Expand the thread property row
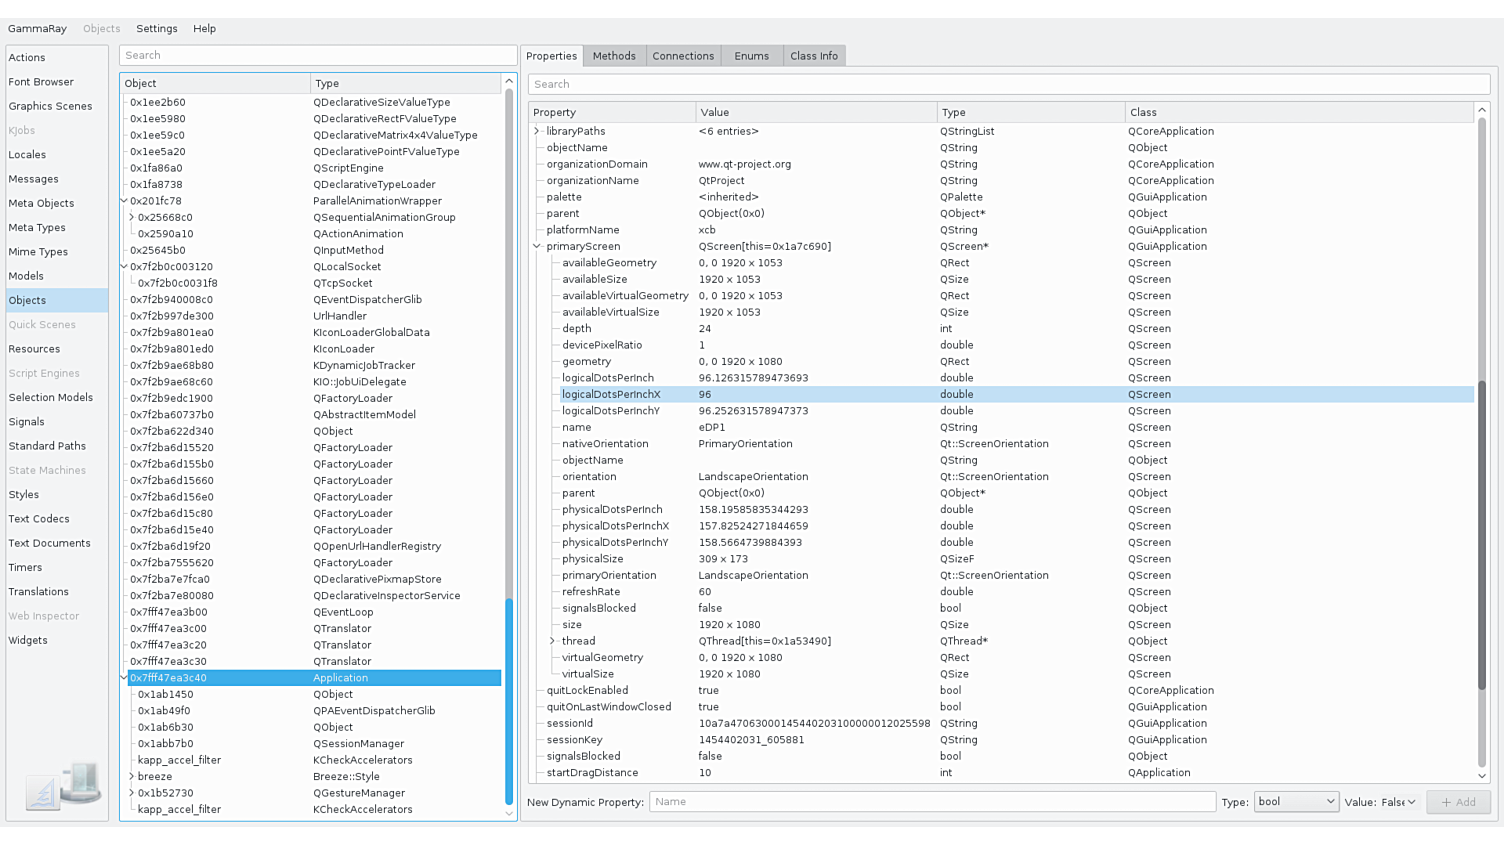 [553, 641]
